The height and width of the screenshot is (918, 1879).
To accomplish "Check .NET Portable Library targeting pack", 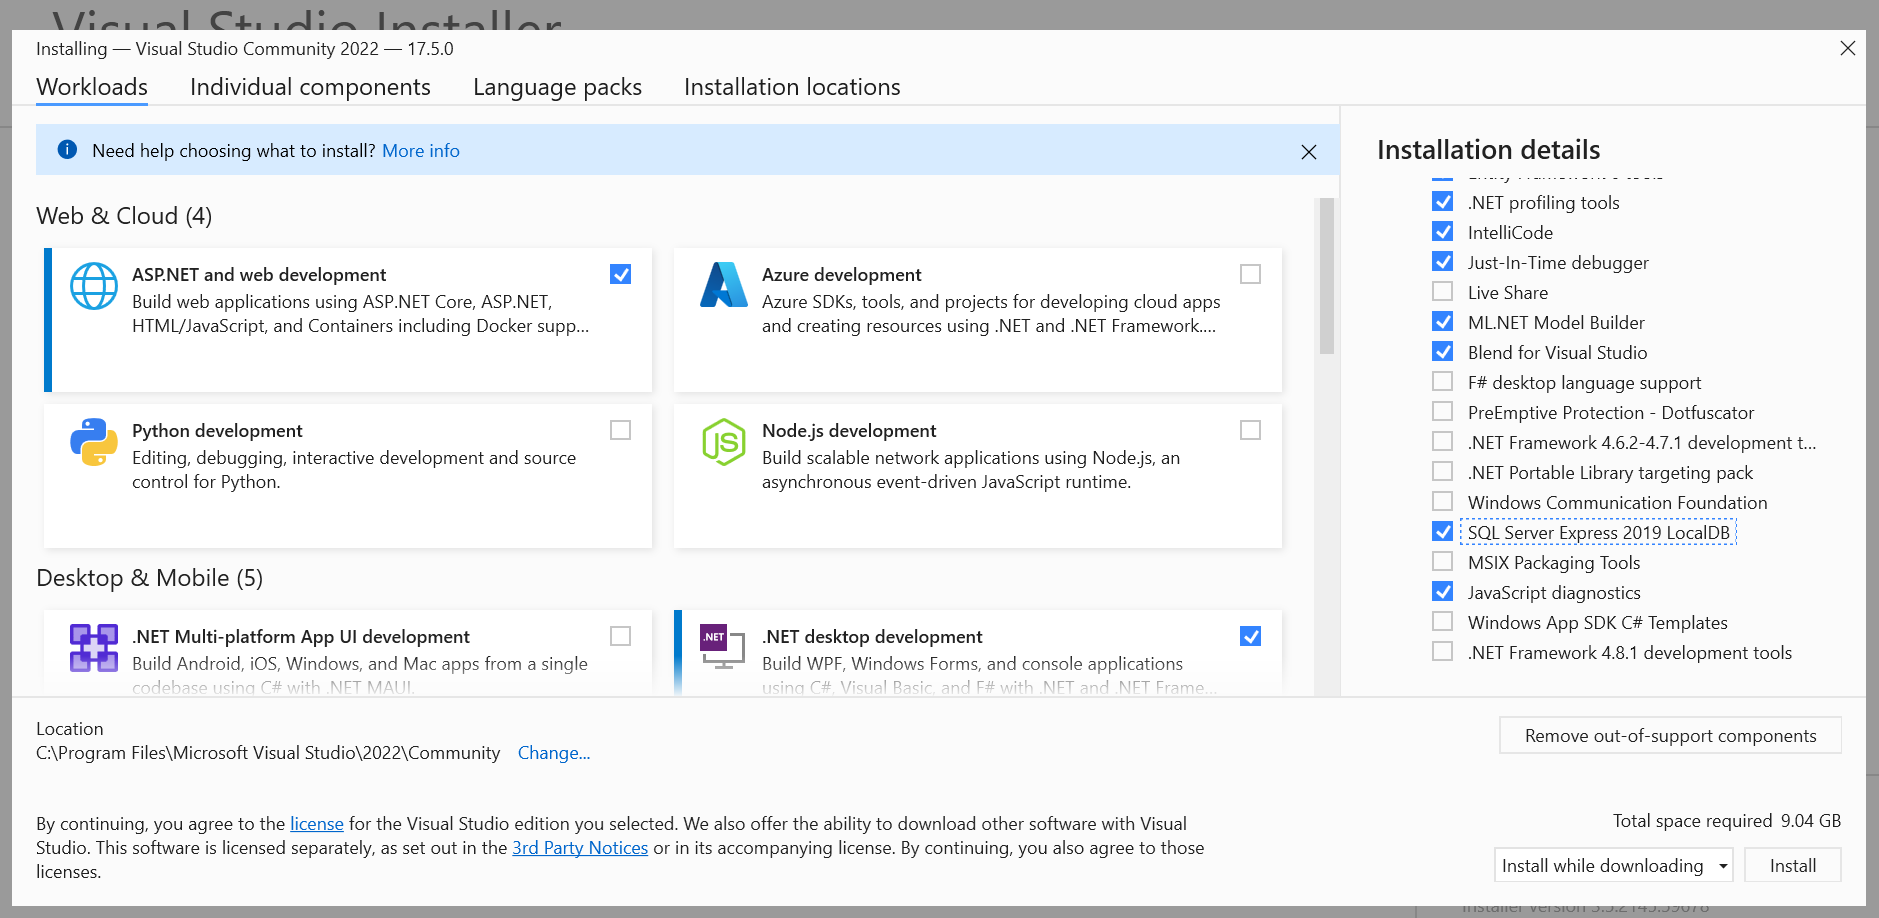I will (x=1443, y=471).
